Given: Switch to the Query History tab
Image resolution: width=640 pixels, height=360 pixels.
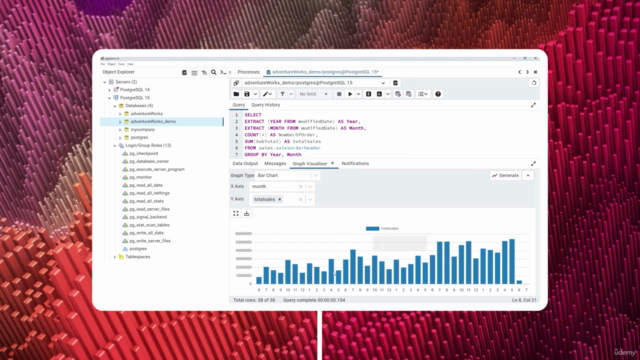Looking at the screenshot, I should coord(266,105).
